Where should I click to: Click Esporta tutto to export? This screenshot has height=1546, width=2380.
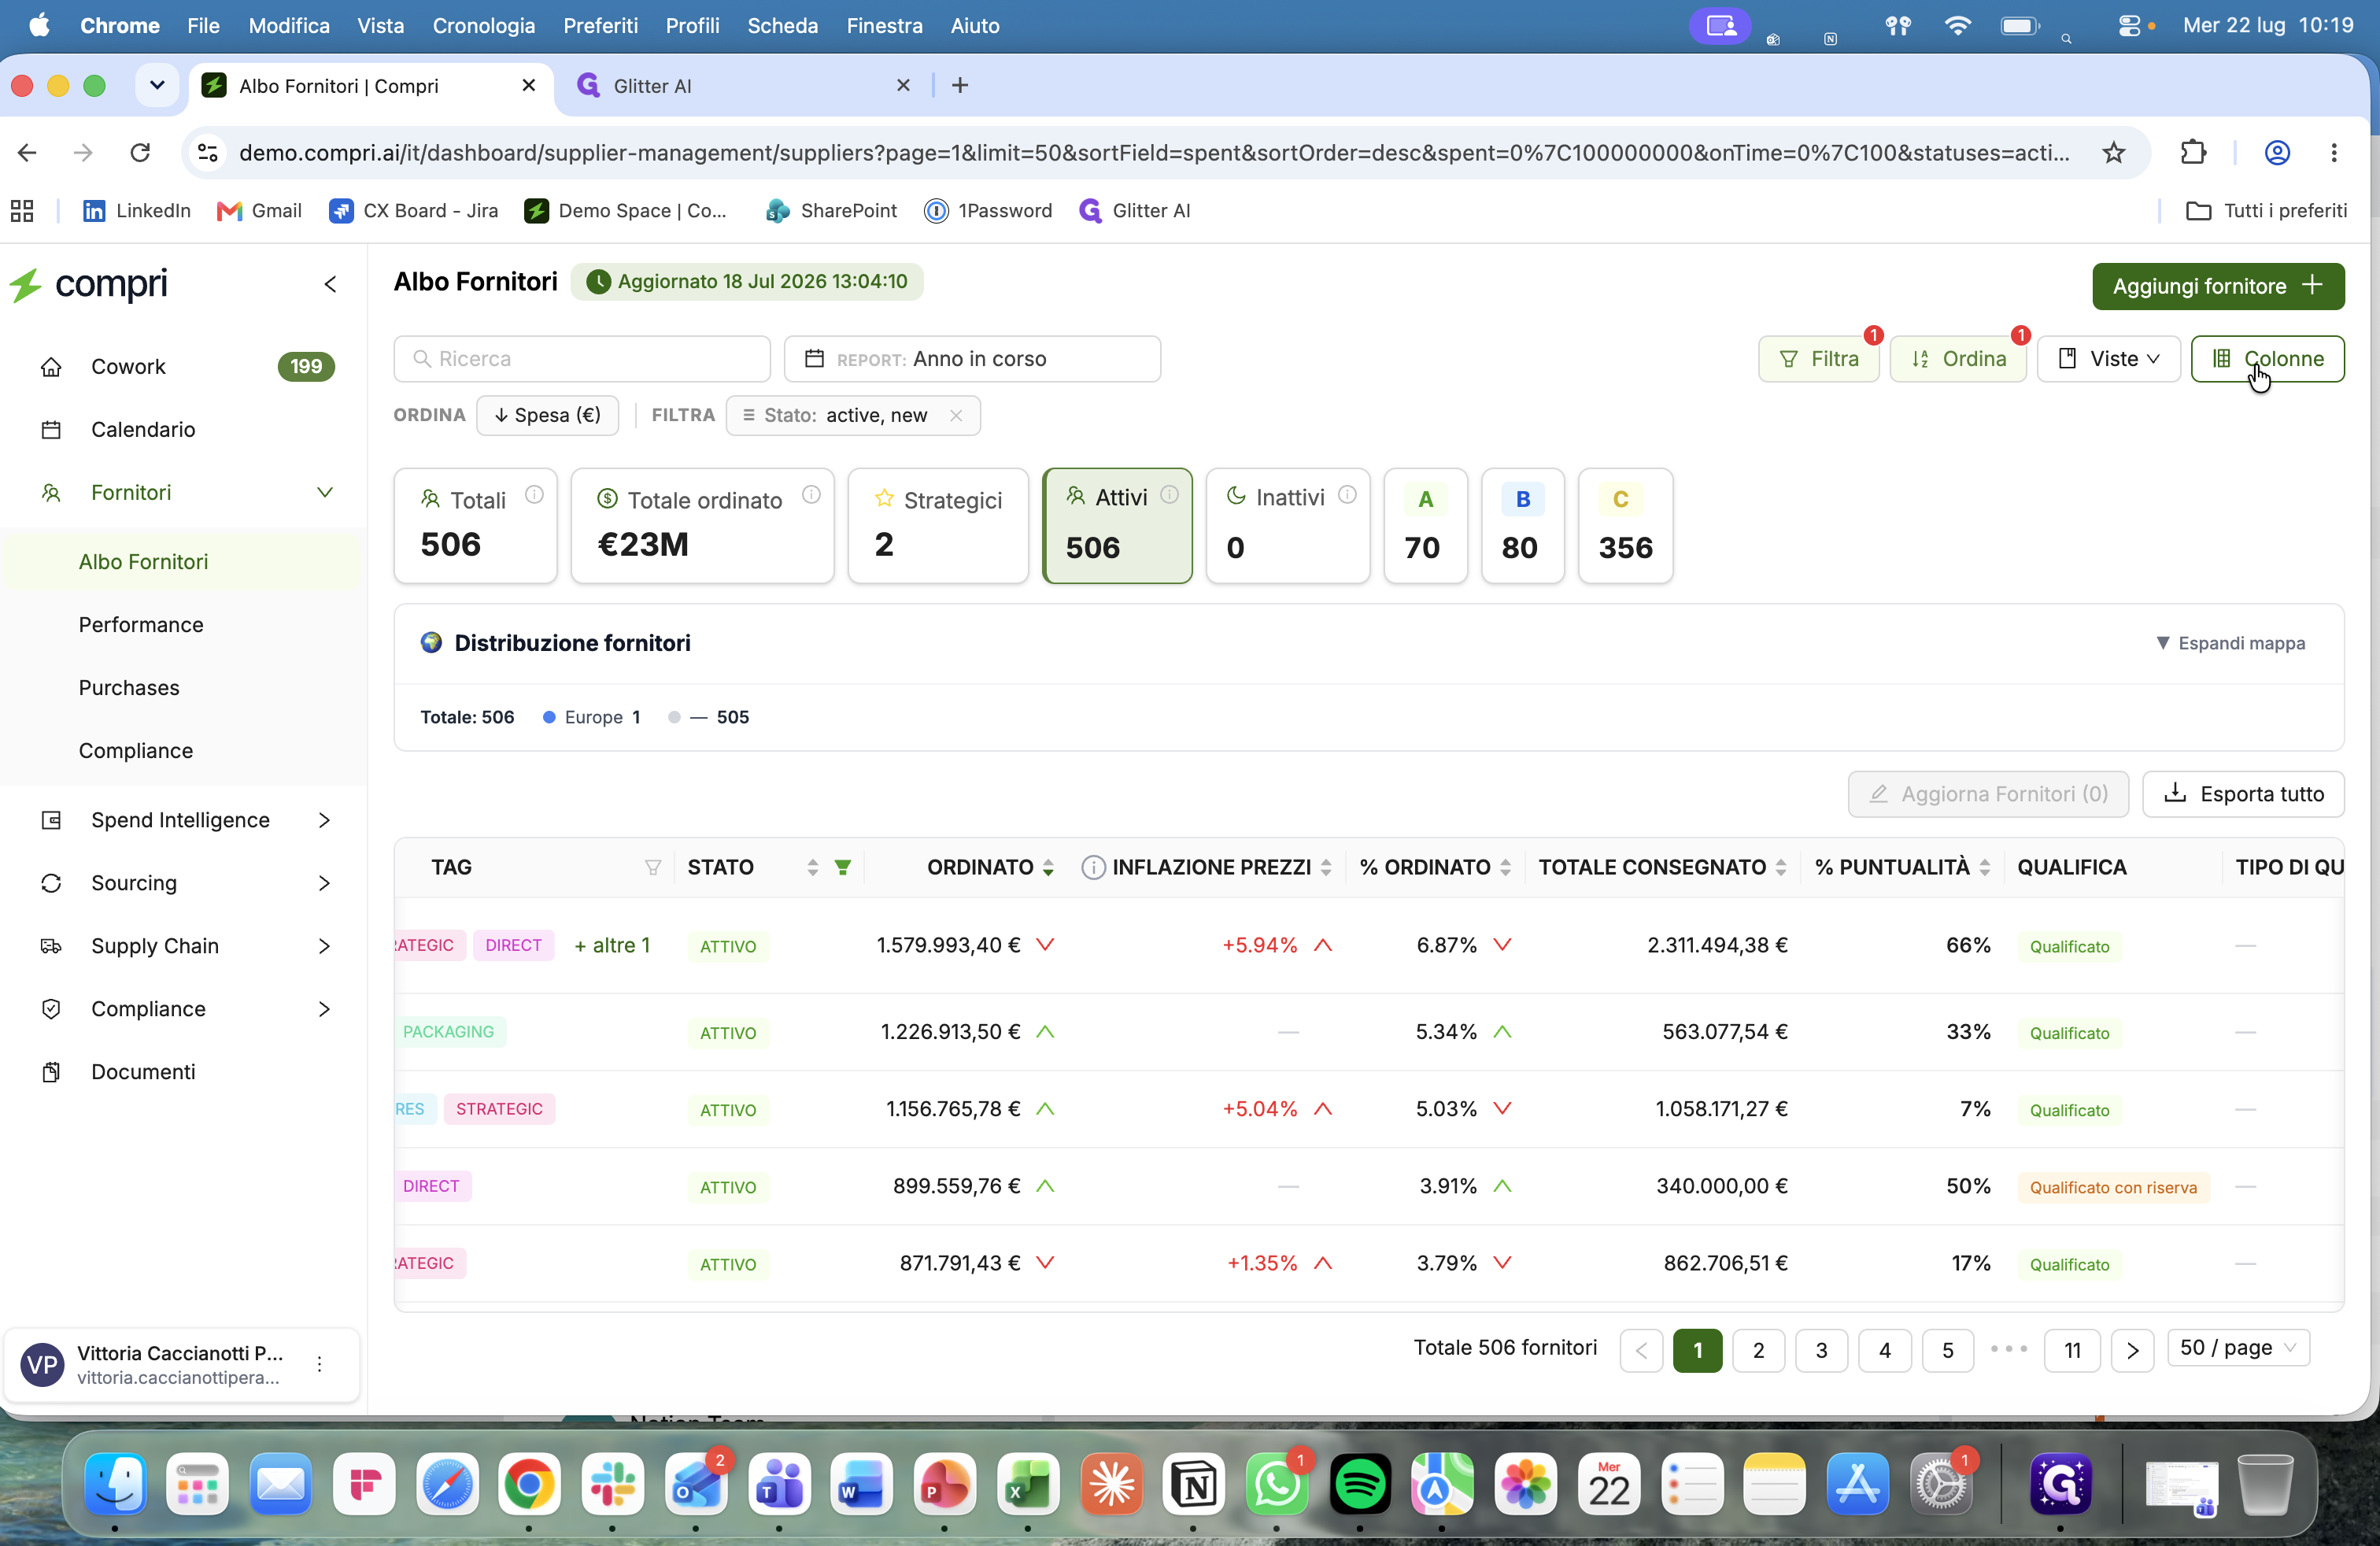click(x=2243, y=795)
